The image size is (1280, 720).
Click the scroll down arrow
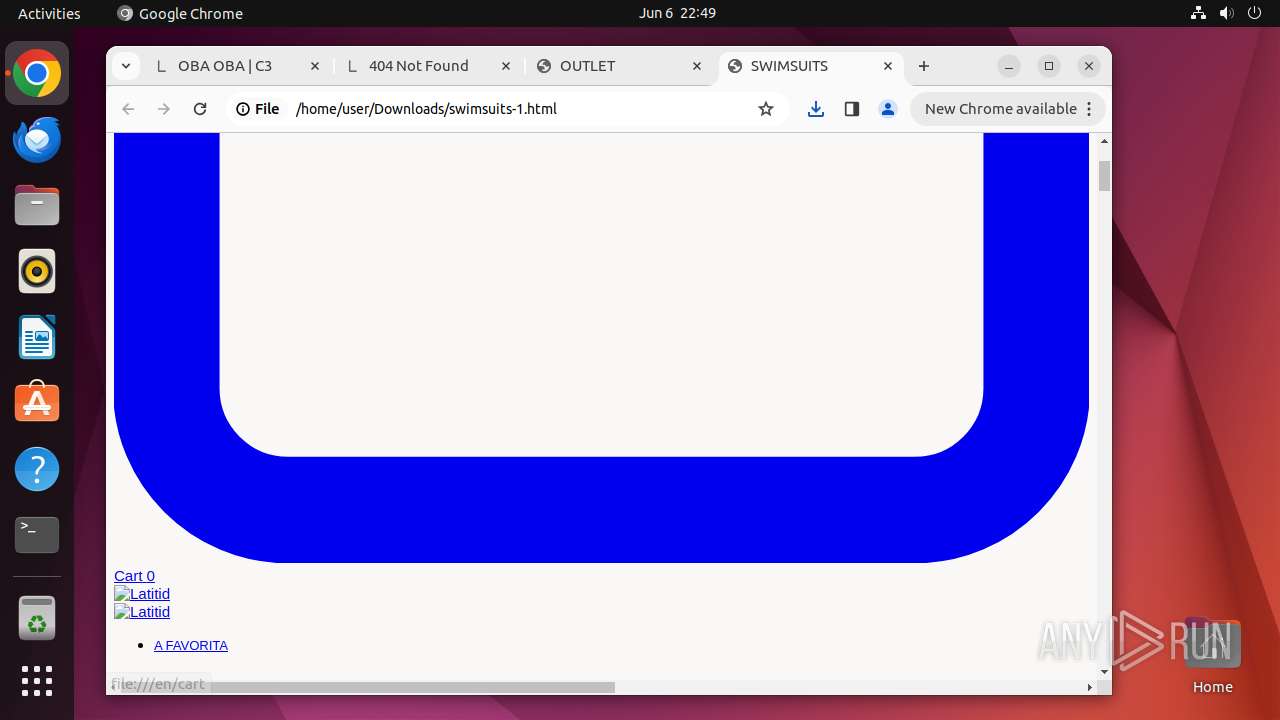point(1104,672)
